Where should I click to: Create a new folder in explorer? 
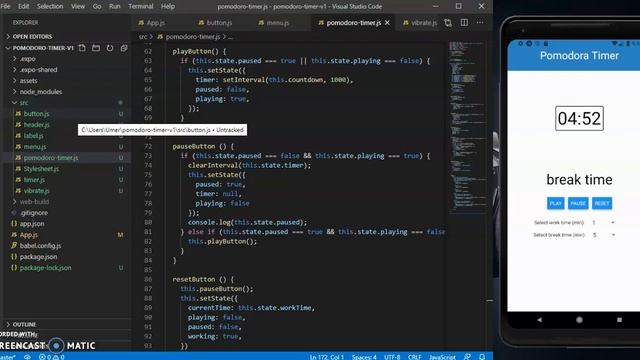tap(96, 48)
